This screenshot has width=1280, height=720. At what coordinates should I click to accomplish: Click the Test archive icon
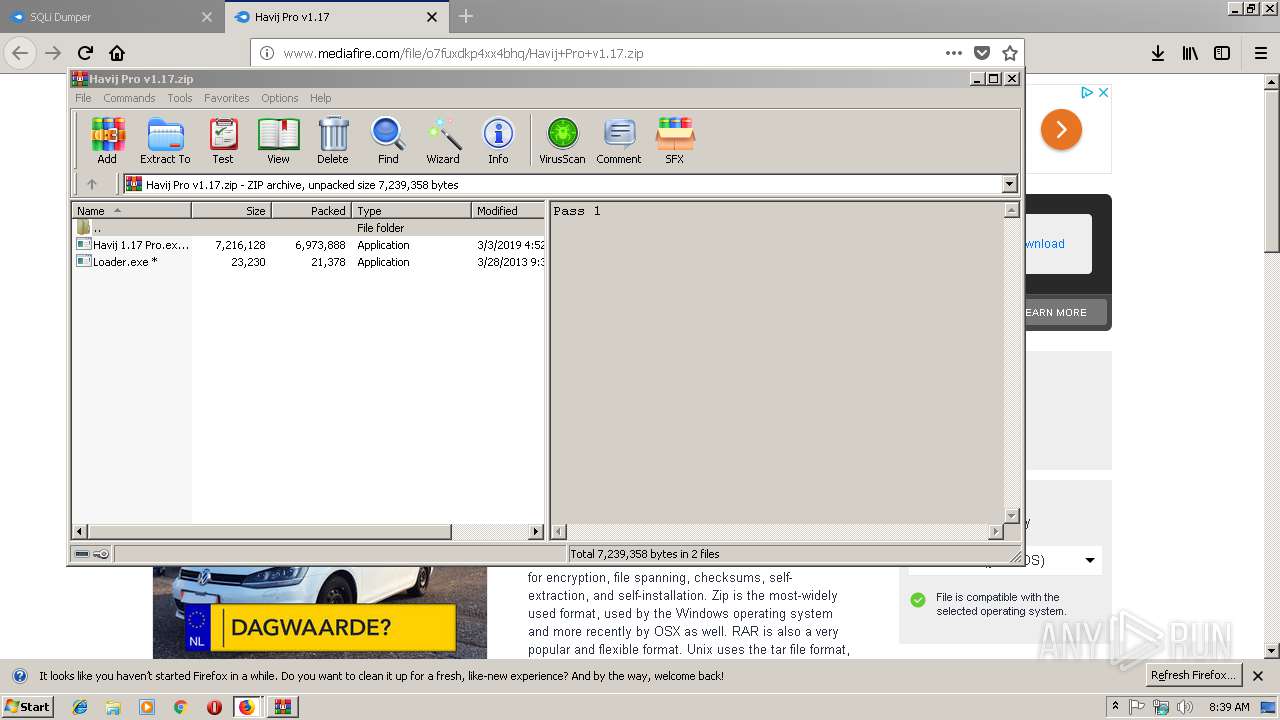pyautogui.click(x=223, y=141)
